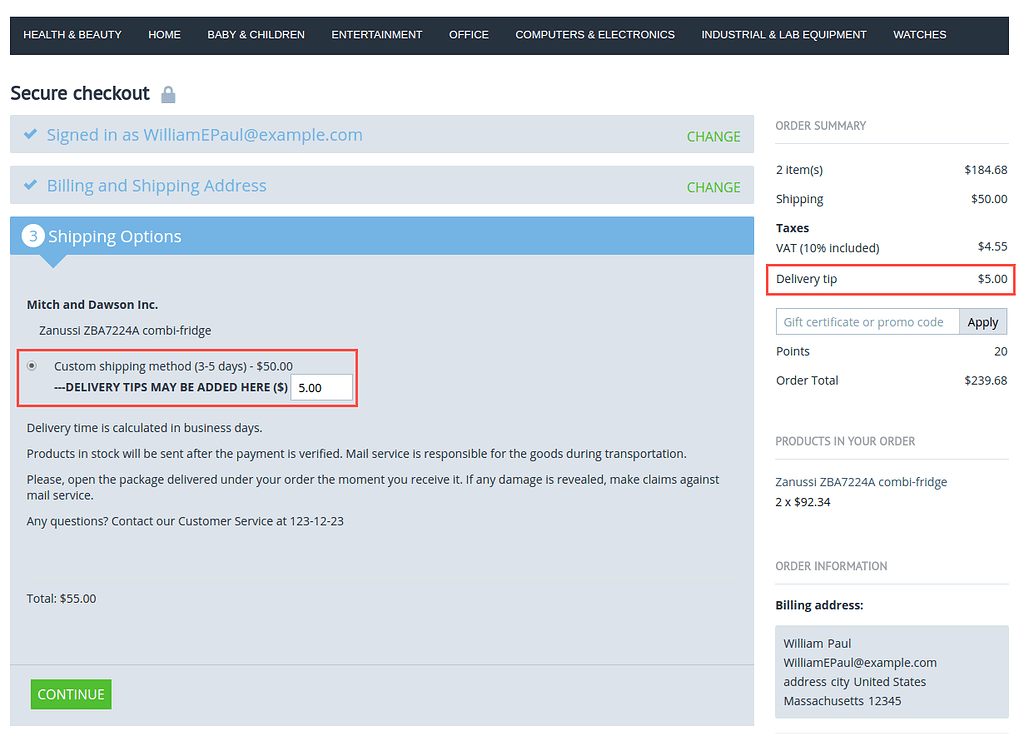Click the CONTINUE button
The image size is (1024, 740).
point(70,694)
